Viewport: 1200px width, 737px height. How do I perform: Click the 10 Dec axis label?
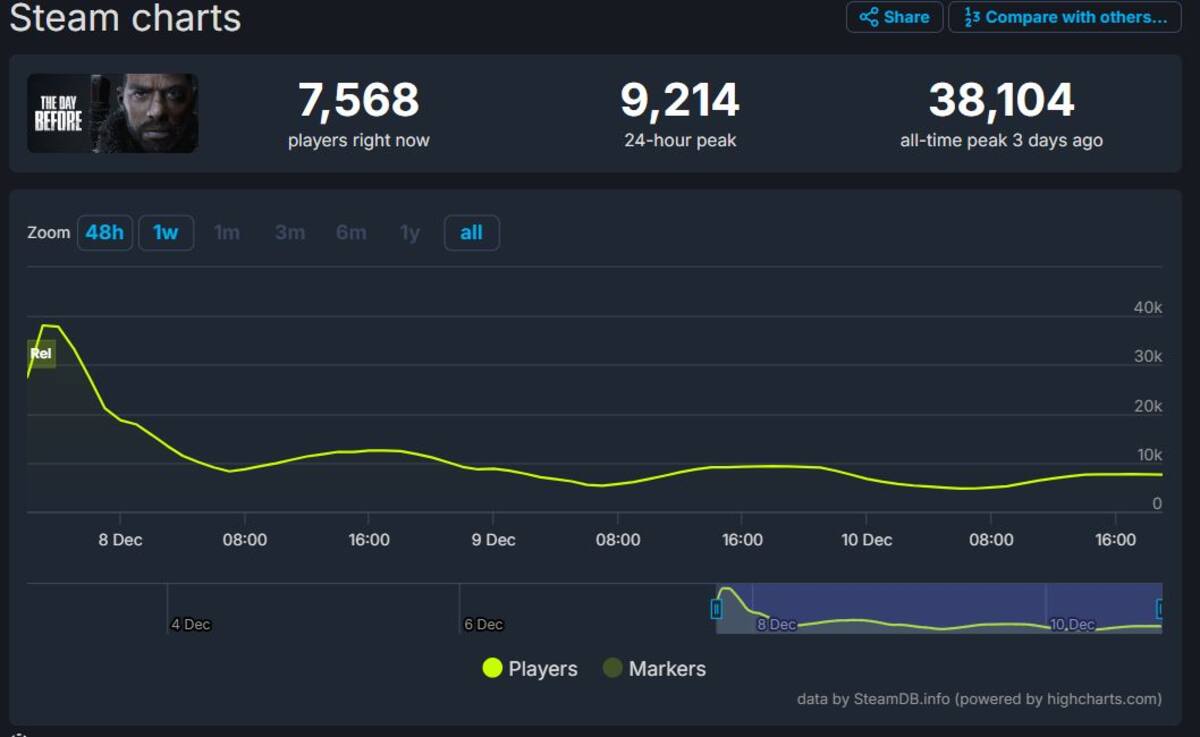[x=866, y=540]
